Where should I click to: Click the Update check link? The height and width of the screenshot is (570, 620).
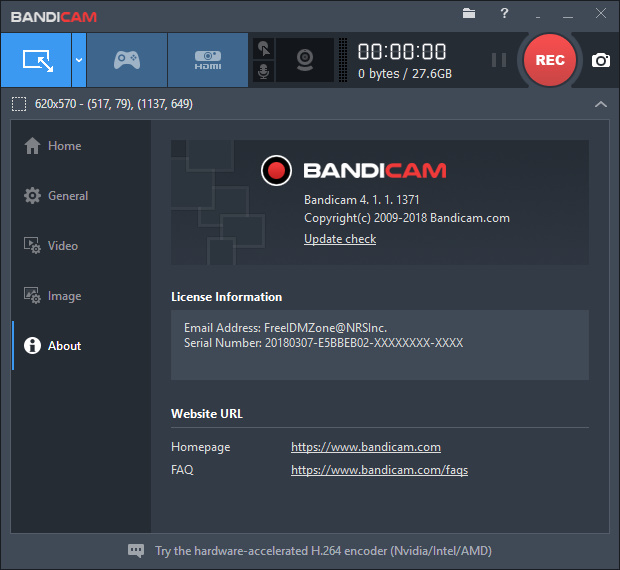[x=340, y=239]
